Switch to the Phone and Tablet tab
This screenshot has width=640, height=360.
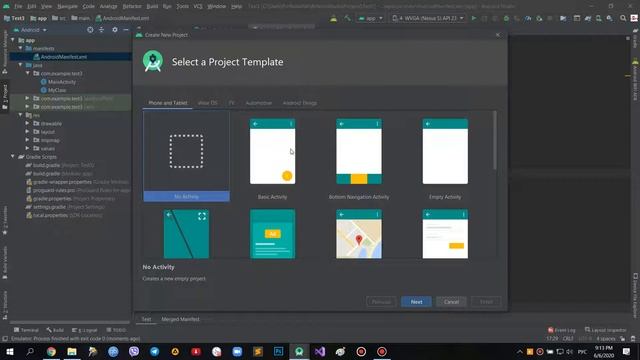click(x=167, y=103)
